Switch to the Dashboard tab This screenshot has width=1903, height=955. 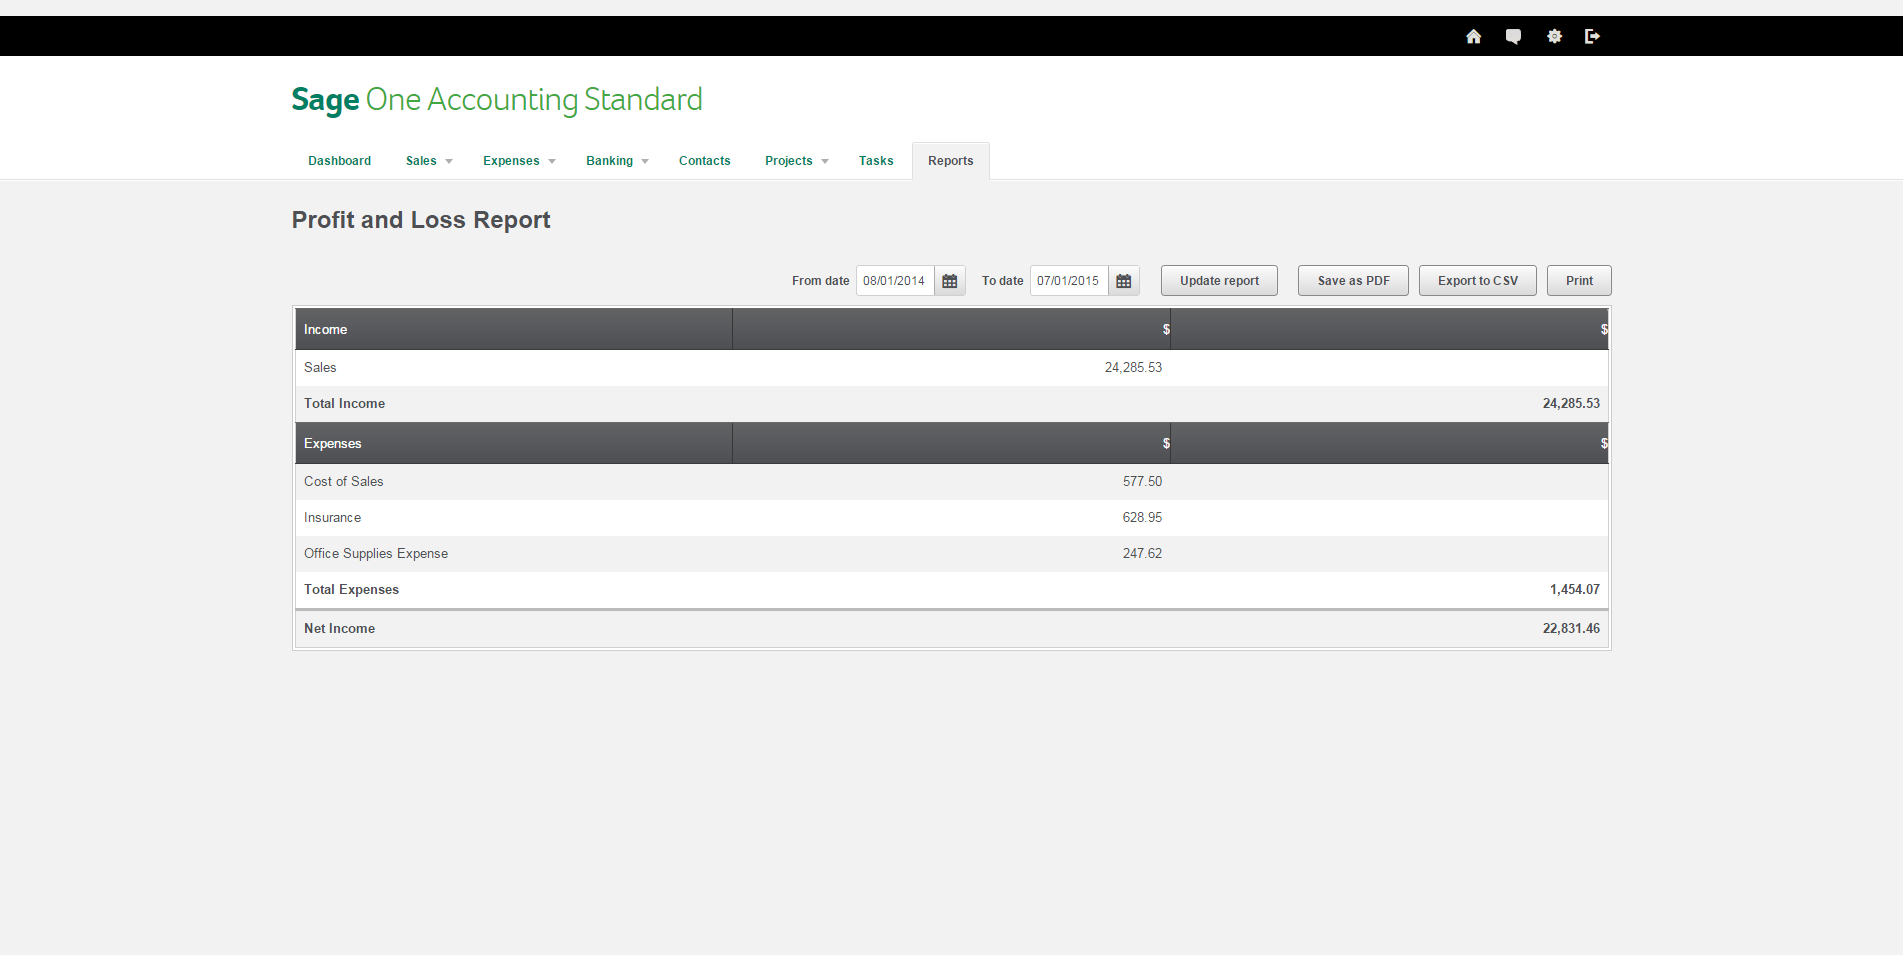pos(339,160)
